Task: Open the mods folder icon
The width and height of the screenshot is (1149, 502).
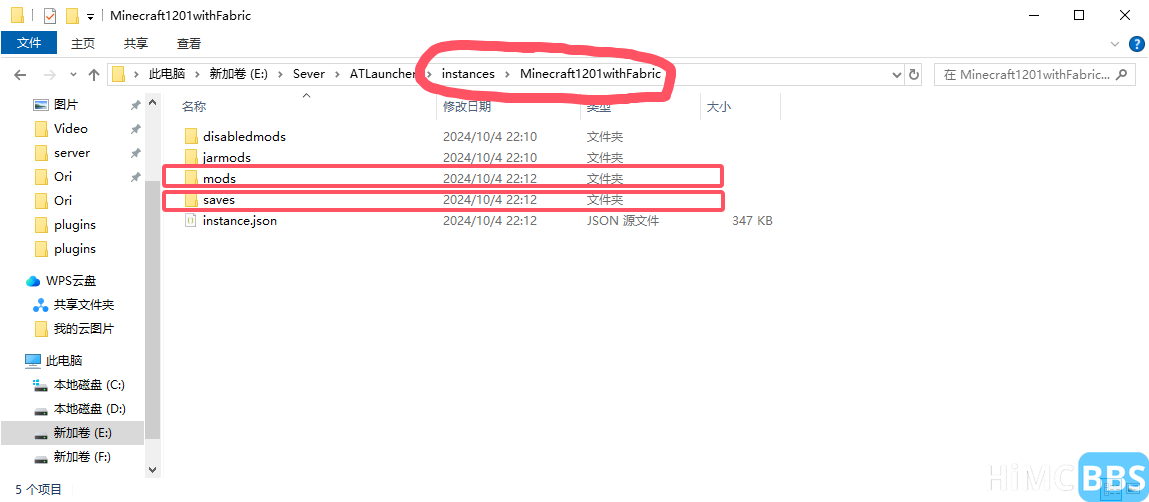Action: pos(192,179)
